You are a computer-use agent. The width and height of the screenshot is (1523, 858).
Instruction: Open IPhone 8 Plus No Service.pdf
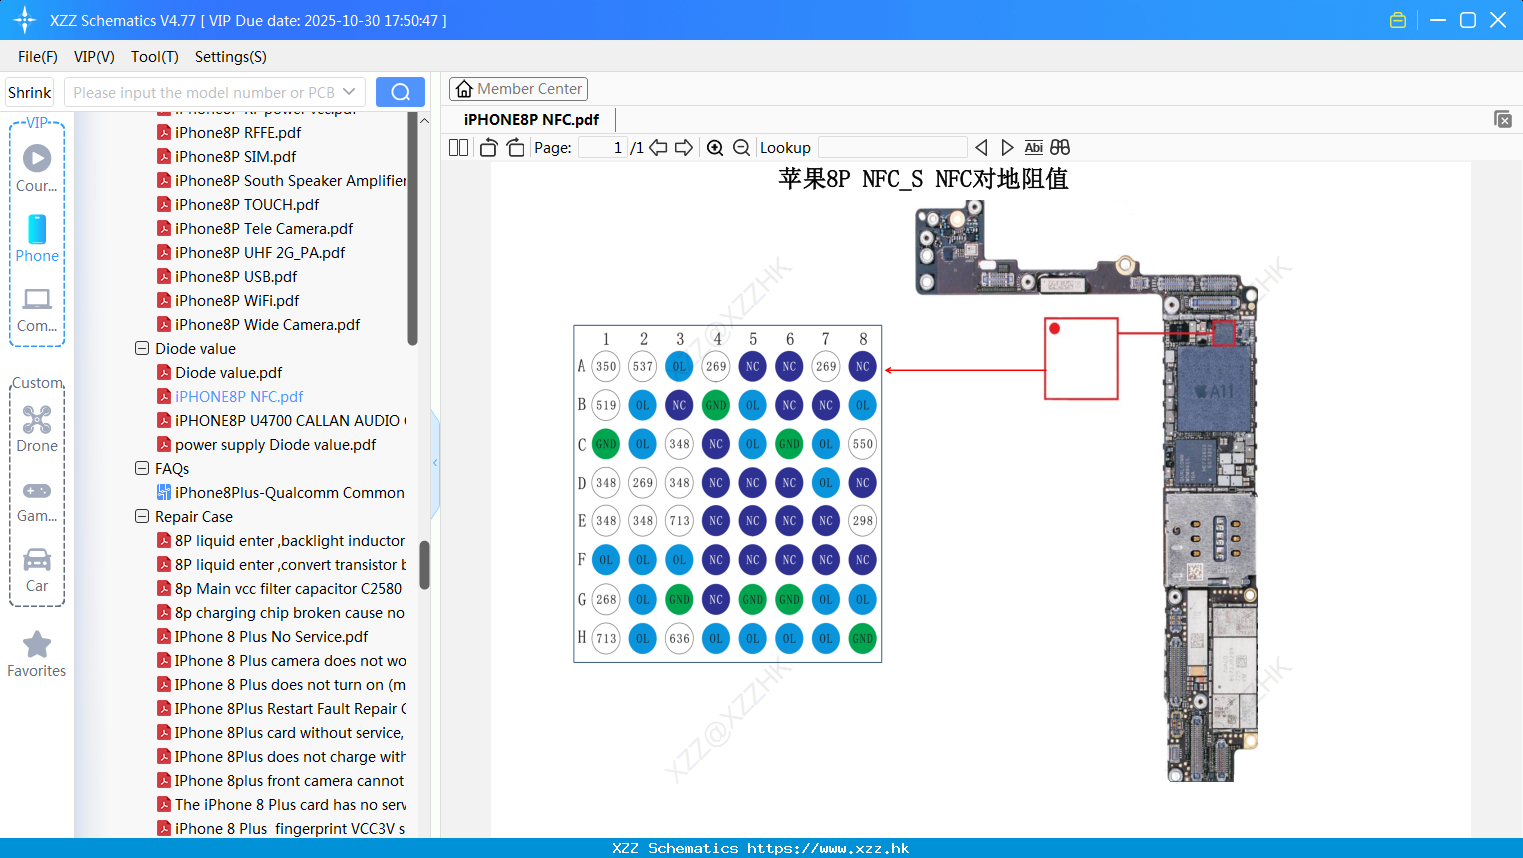(271, 636)
